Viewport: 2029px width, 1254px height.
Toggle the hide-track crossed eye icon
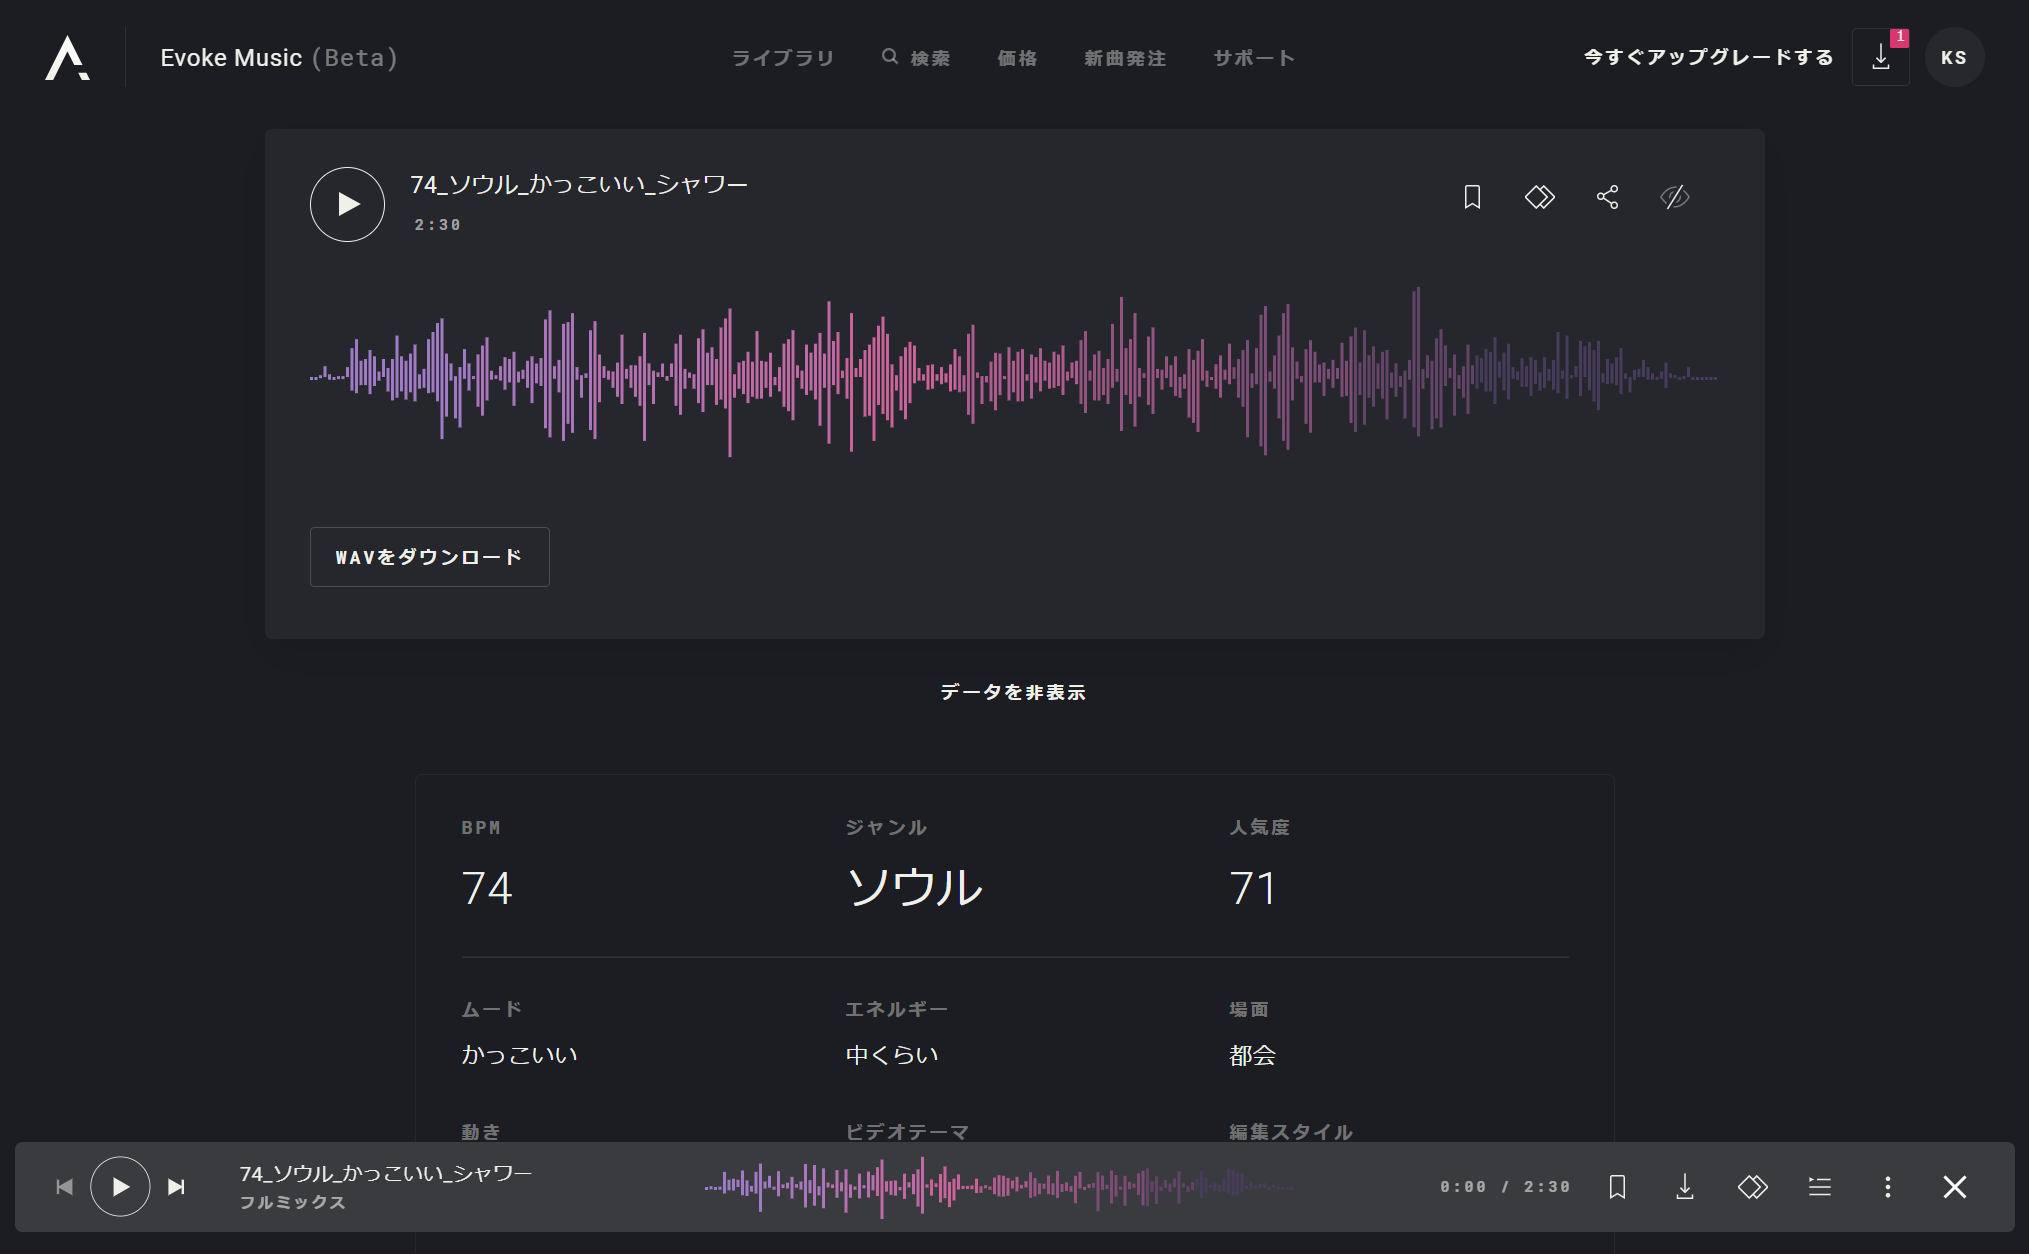click(1675, 197)
